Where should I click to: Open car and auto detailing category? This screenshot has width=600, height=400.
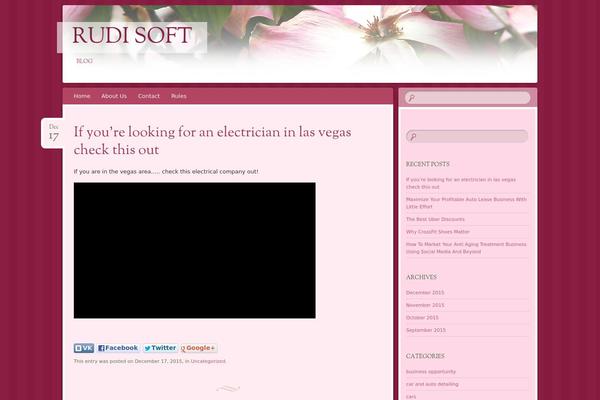click(x=432, y=384)
